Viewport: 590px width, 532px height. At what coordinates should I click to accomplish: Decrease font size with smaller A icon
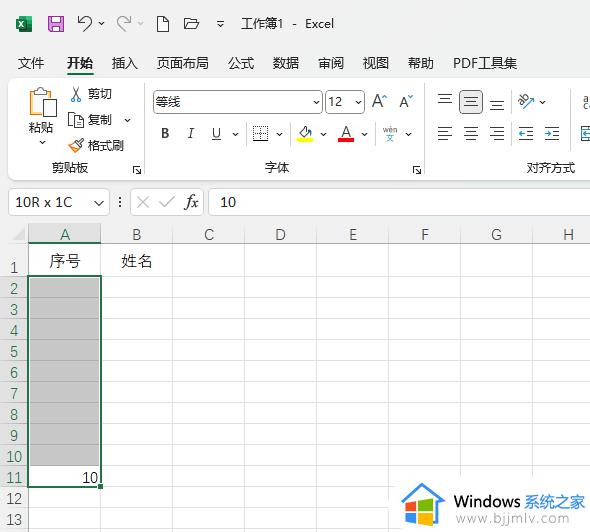(406, 102)
